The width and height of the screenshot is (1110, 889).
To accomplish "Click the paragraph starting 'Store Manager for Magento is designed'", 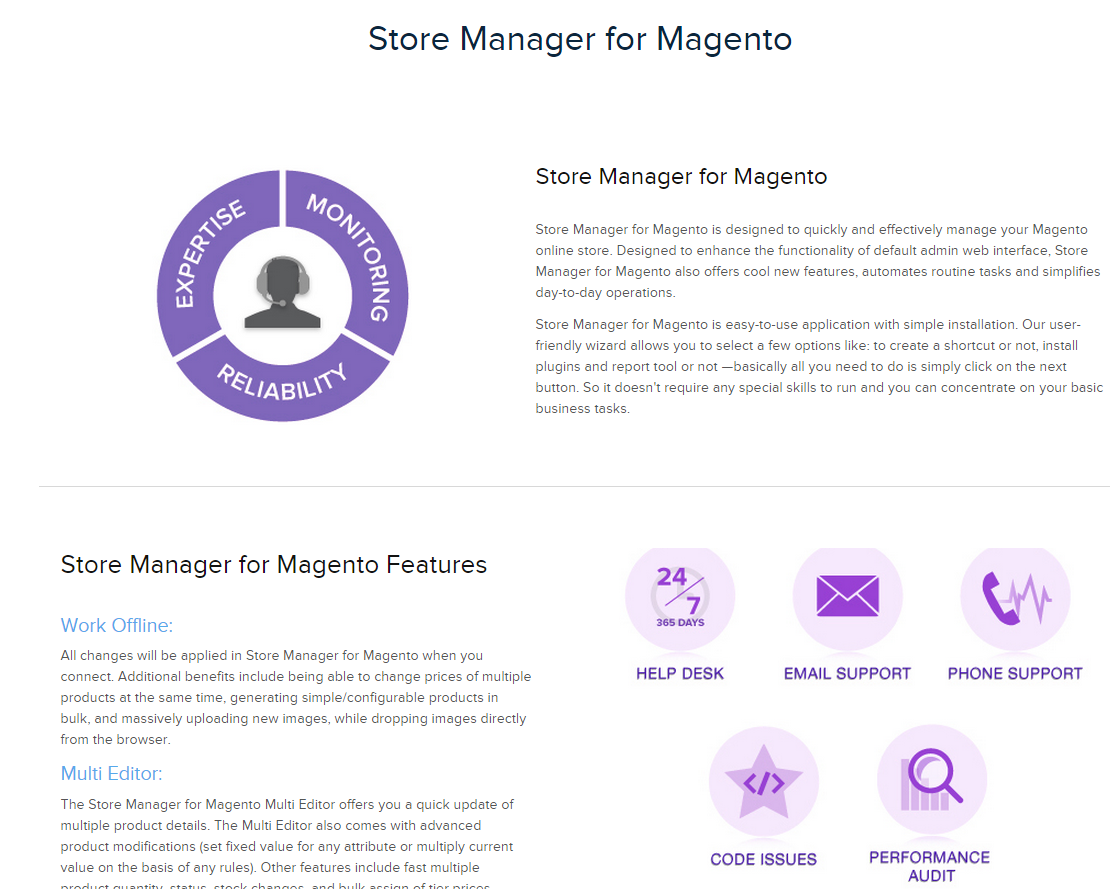I will [818, 260].
